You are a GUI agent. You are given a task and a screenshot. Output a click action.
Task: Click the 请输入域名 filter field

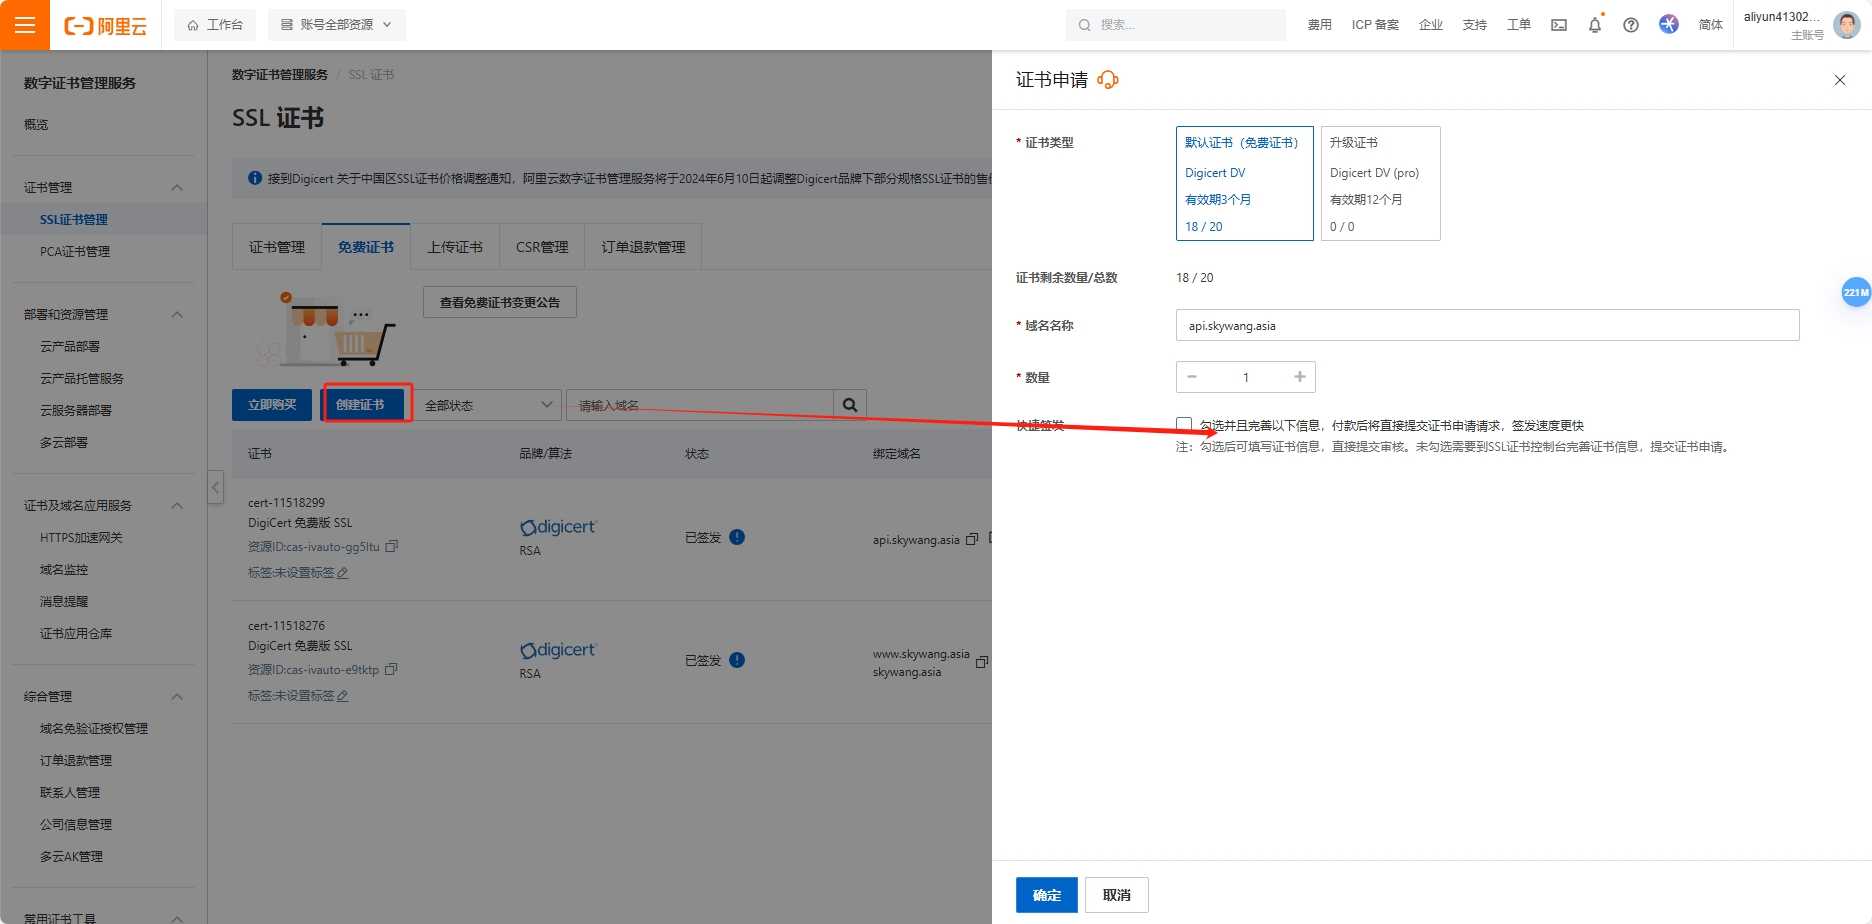(700, 405)
